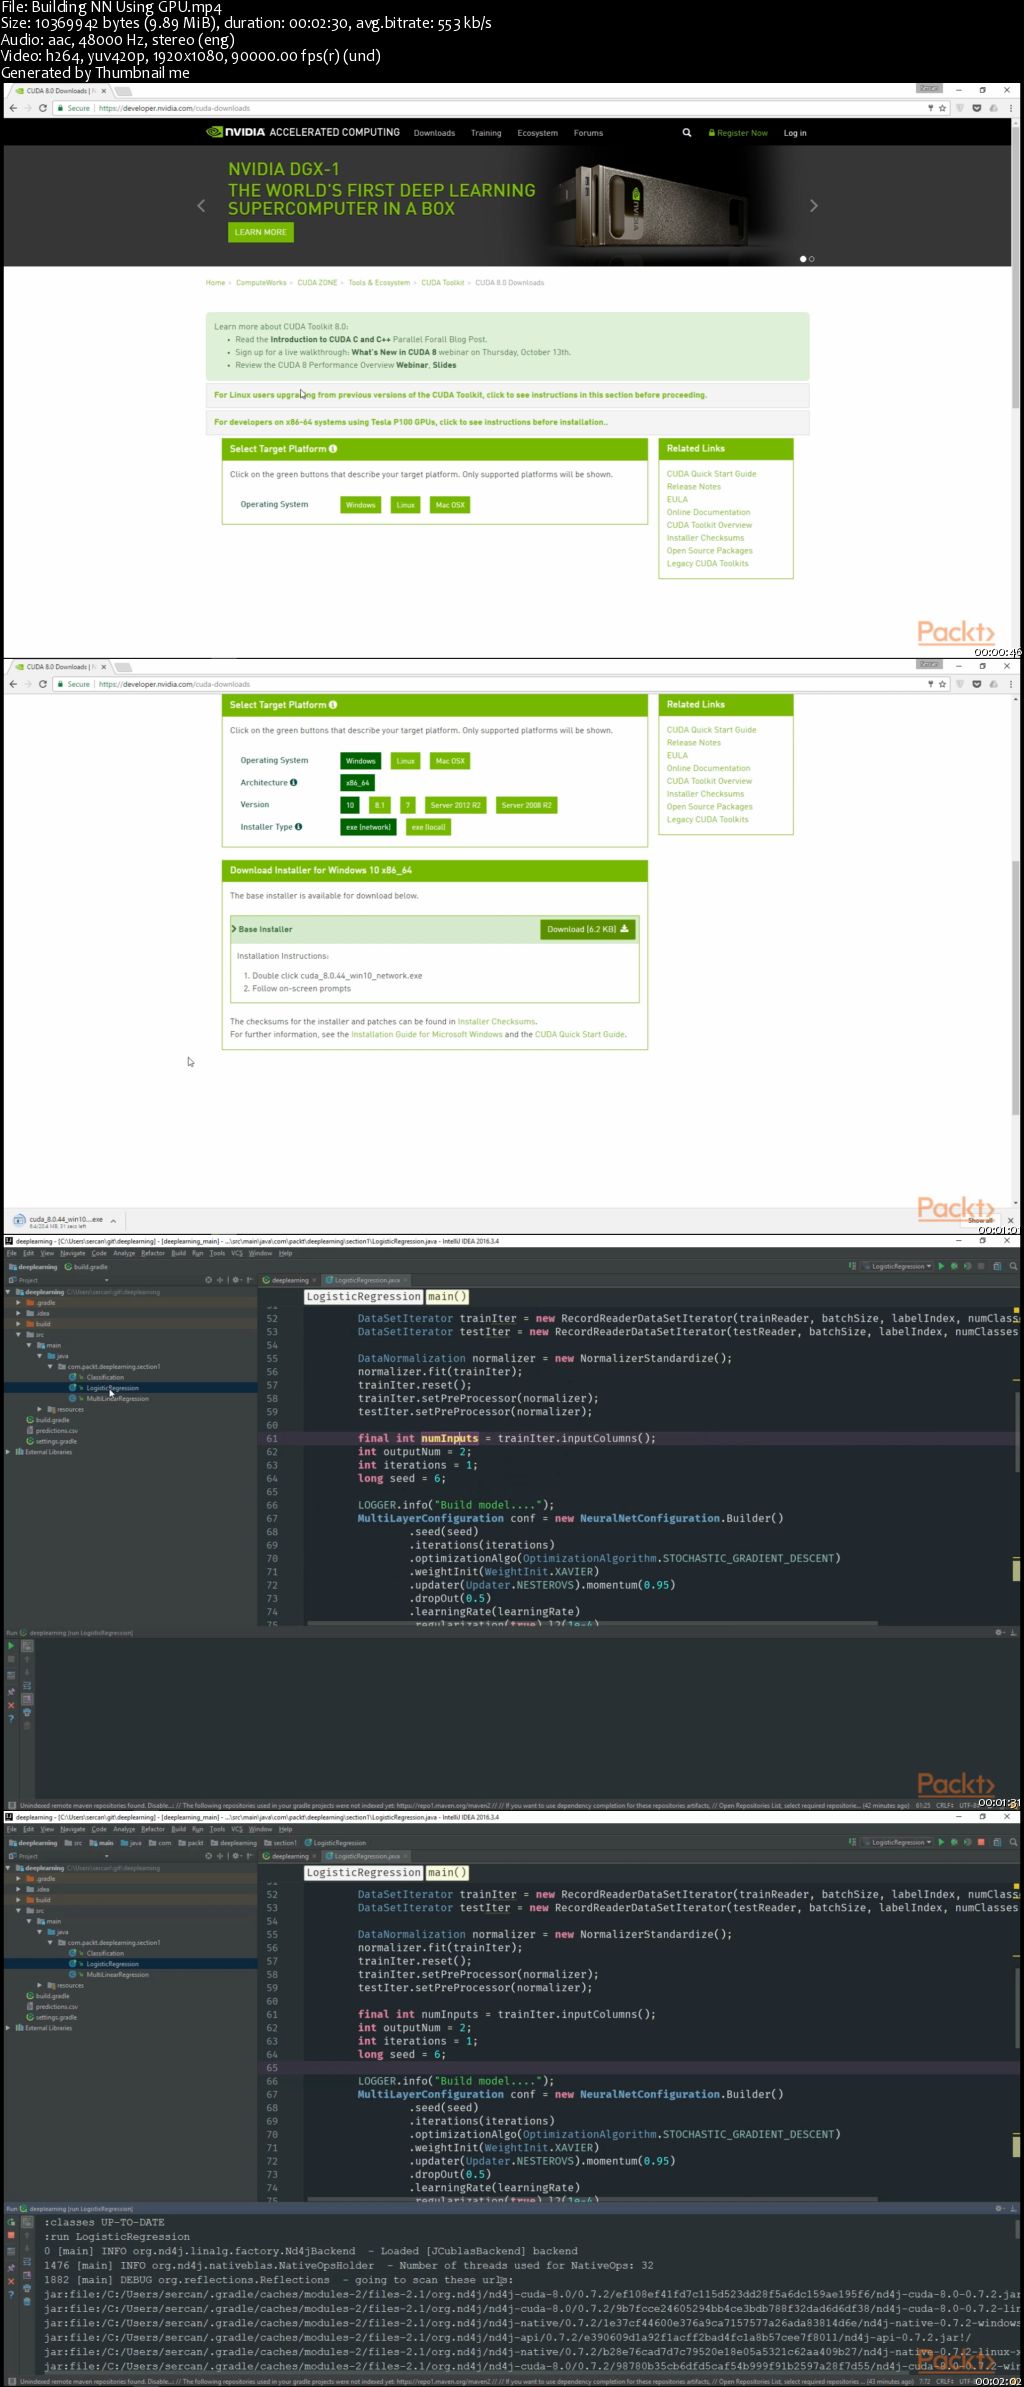Screen dimensions: 1024x2387
Task: Open the VCS menu in the third frame IDE
Action: (x=237, y=1253)
